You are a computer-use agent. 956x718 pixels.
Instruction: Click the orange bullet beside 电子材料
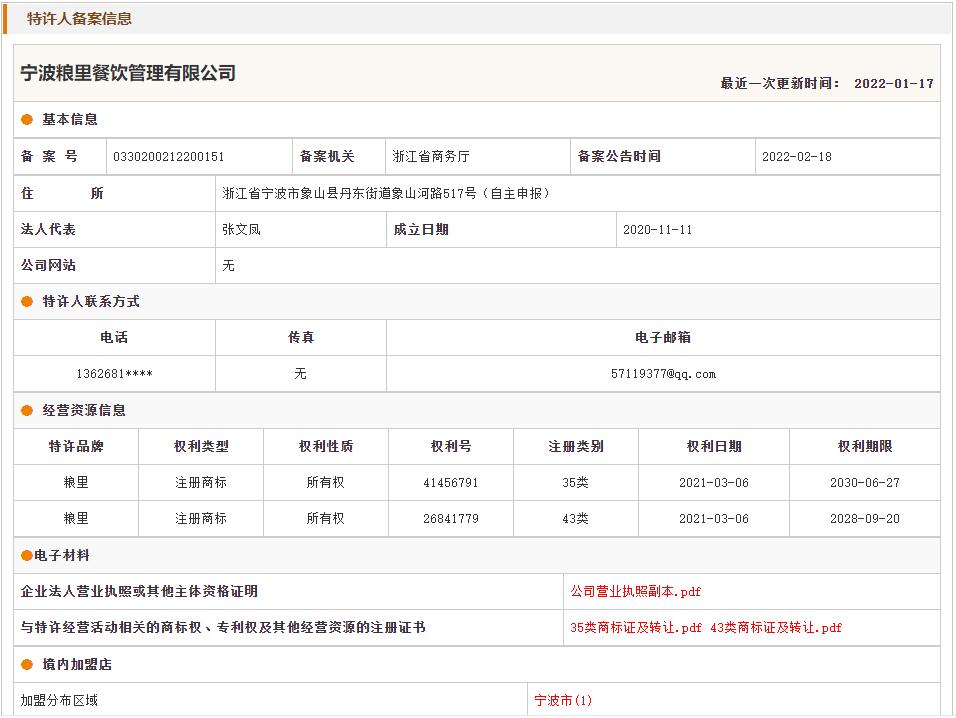tap(26, 556)
